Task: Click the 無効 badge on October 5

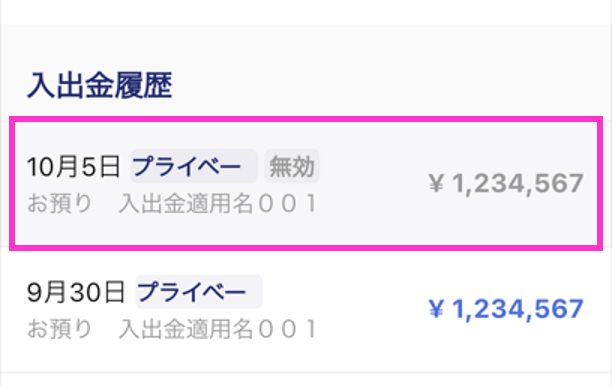Action: click(292, 166)
